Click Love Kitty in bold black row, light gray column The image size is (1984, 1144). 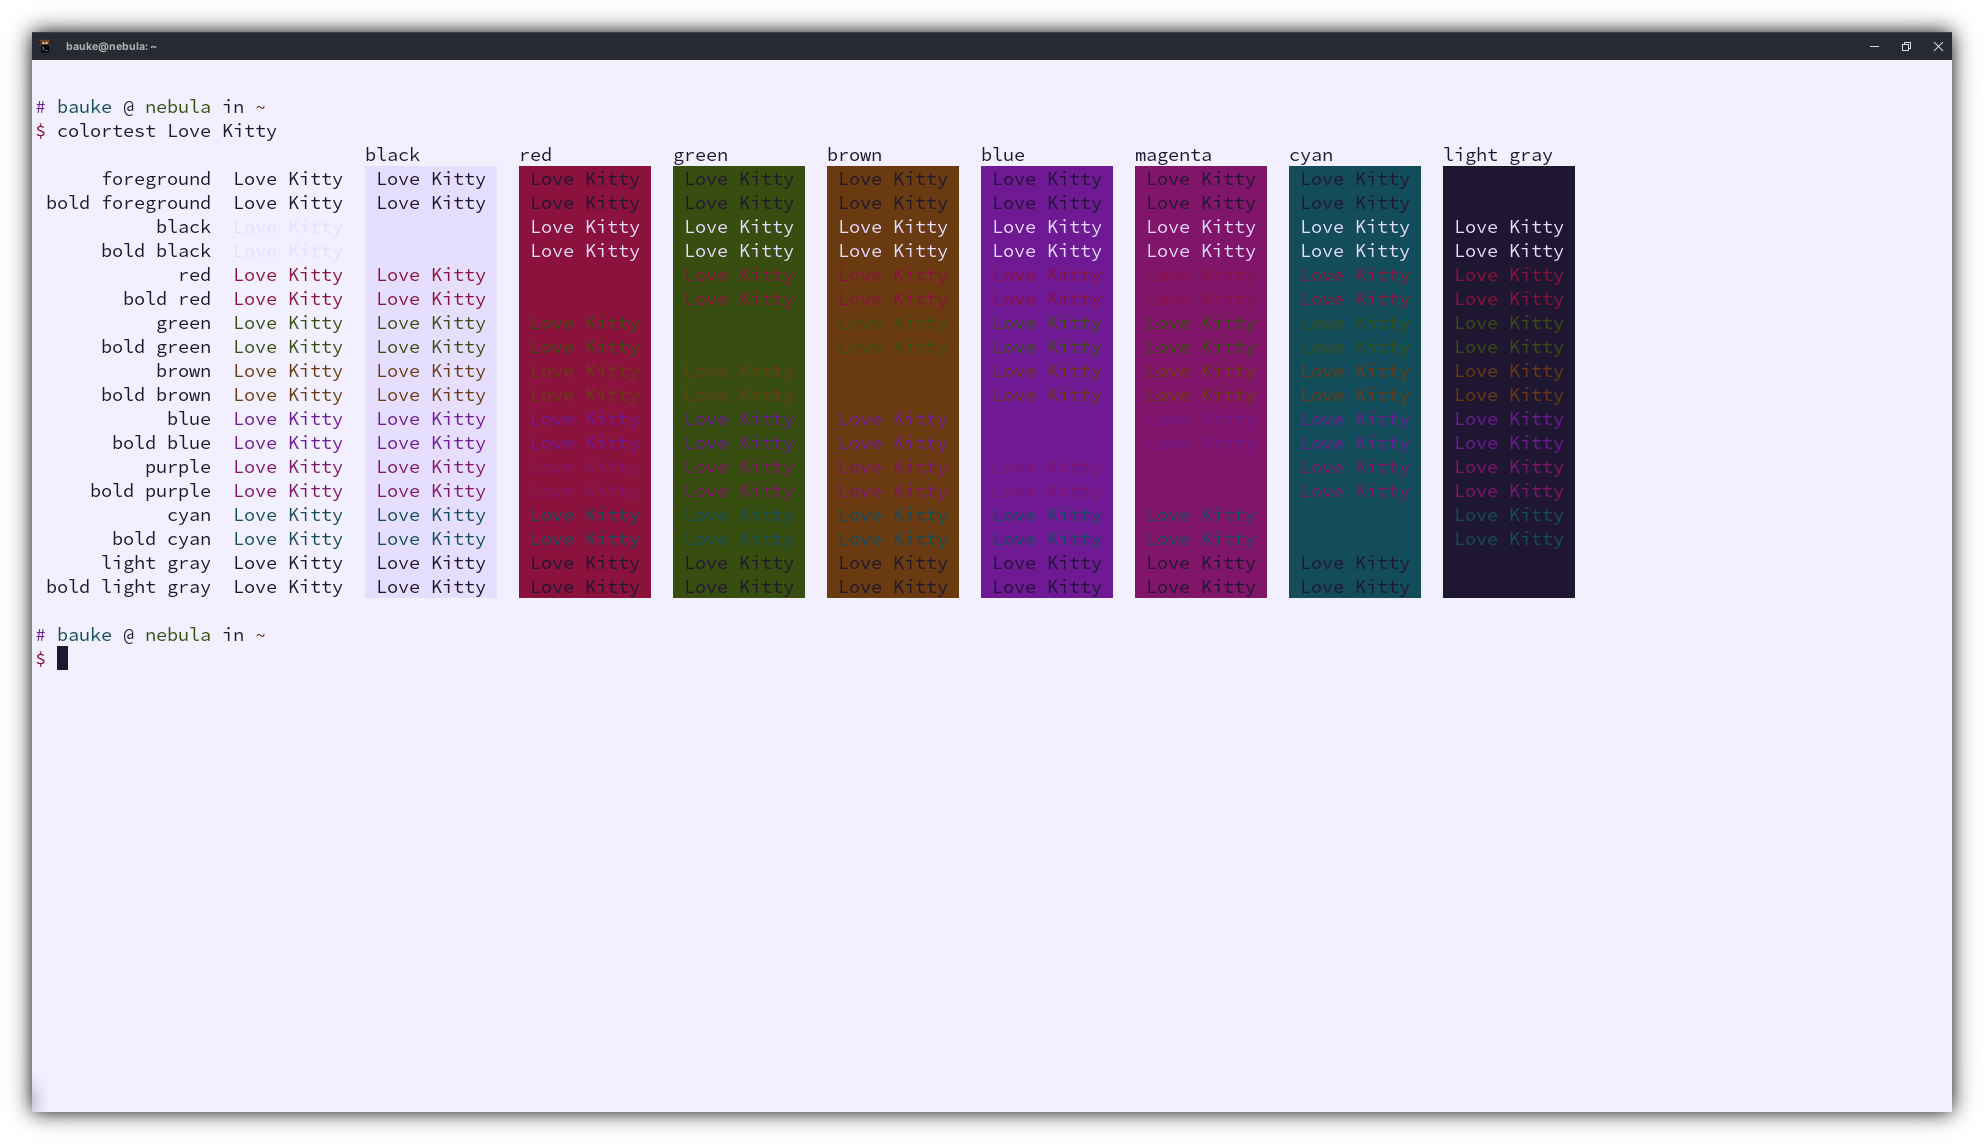coord(1509,251)
